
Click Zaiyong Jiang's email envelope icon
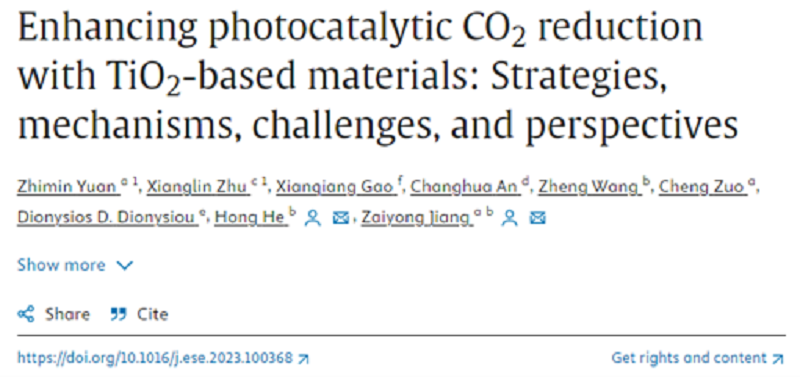tap(537, 218)
